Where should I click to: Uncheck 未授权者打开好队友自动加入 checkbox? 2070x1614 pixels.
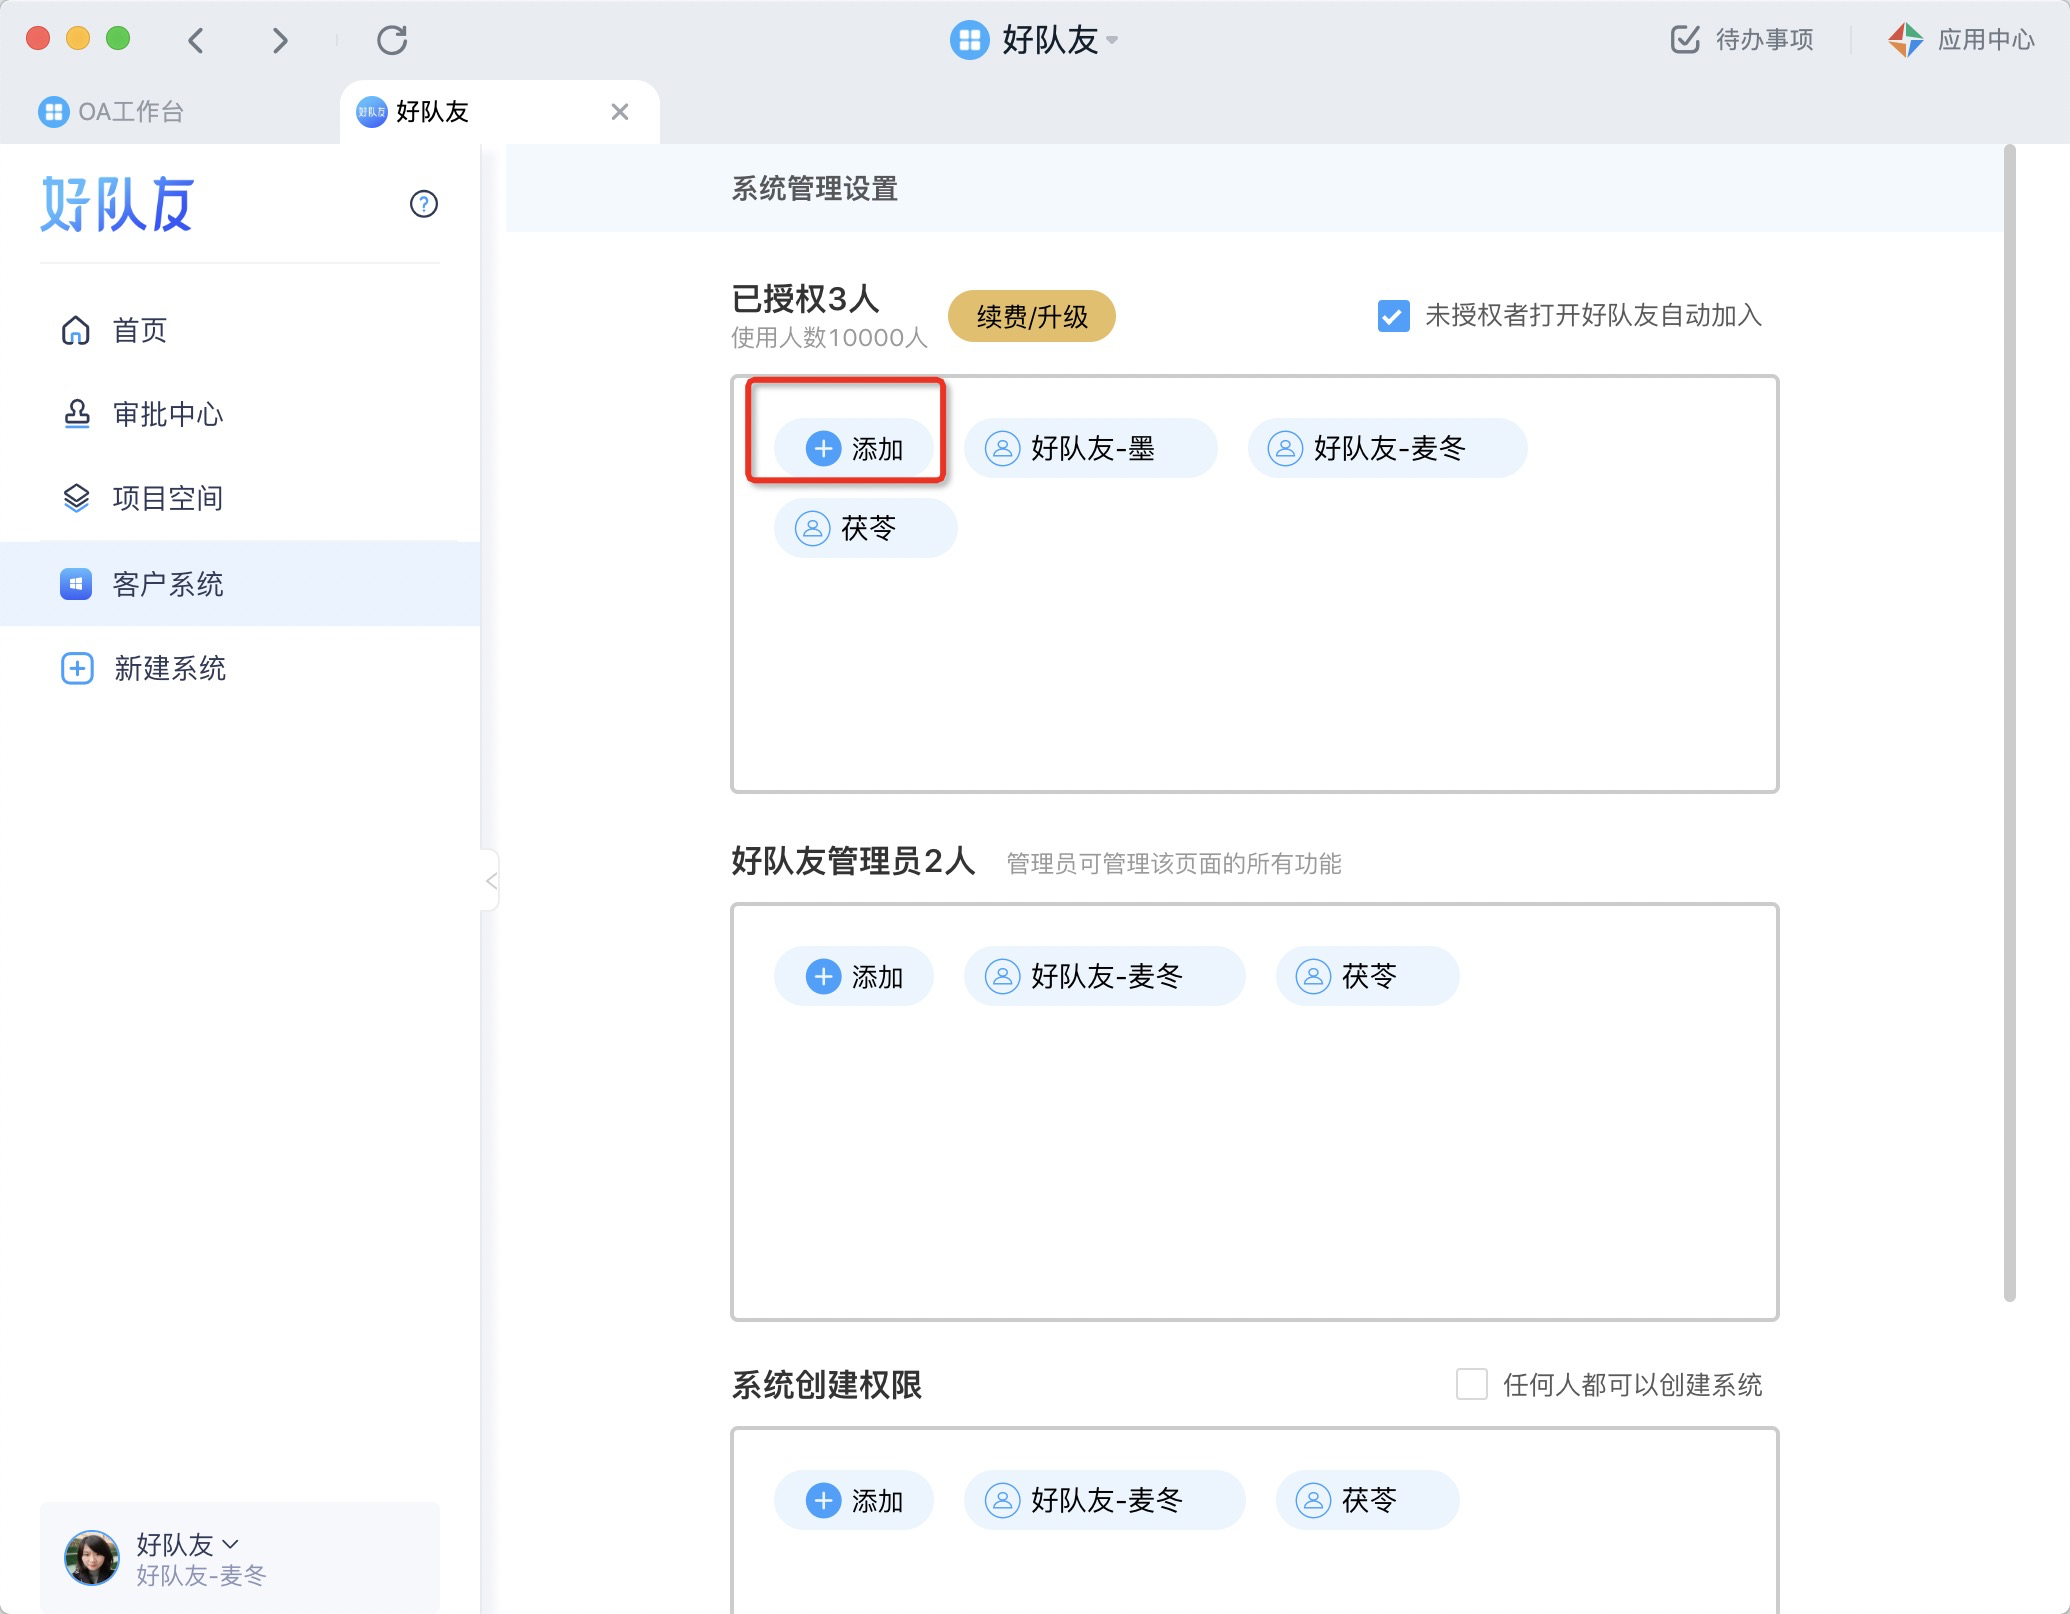pos(1393,316)
